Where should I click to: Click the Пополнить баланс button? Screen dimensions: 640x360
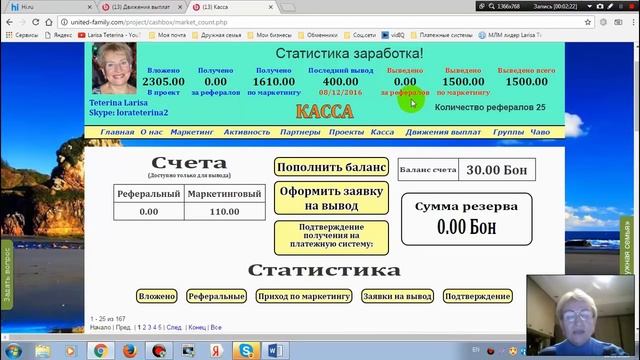point(331,167)
